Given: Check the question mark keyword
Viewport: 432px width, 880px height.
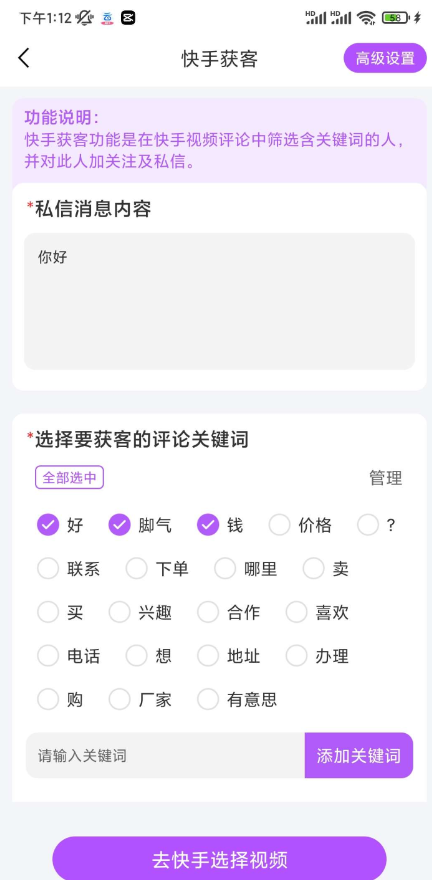Looking at the screenshot, I should [368, 525].
